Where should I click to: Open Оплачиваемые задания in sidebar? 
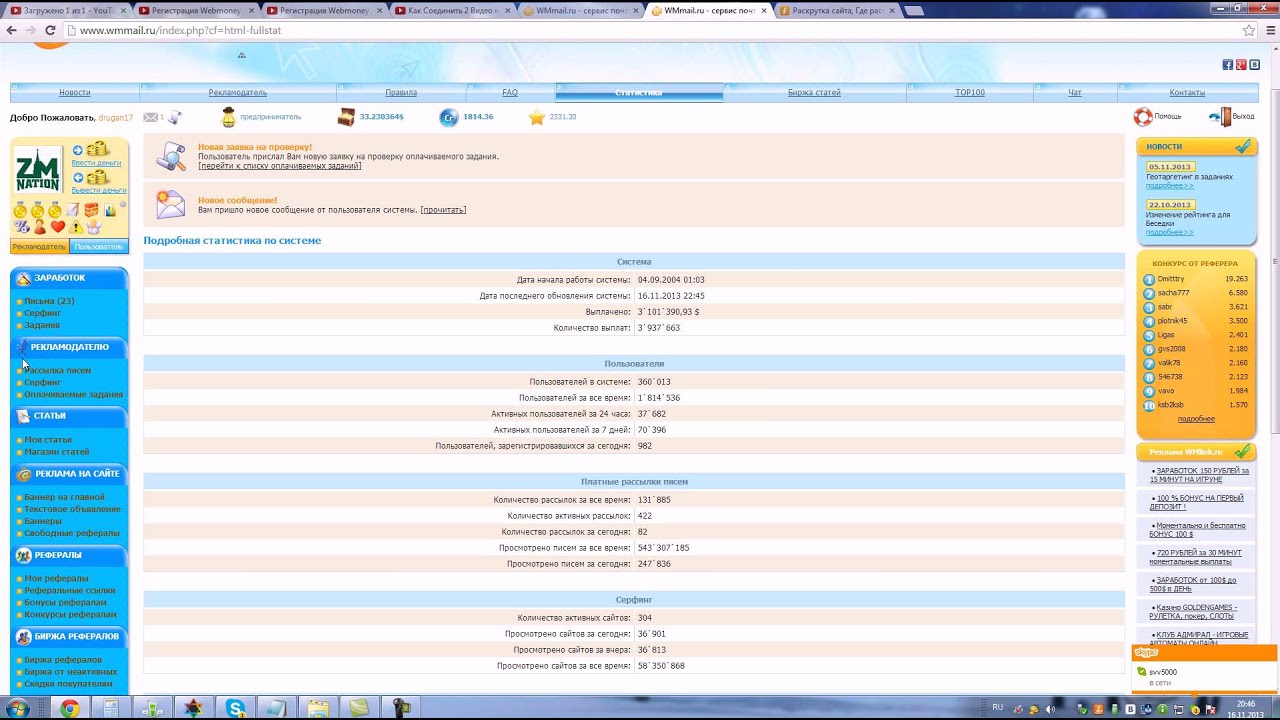pos(74,394)
